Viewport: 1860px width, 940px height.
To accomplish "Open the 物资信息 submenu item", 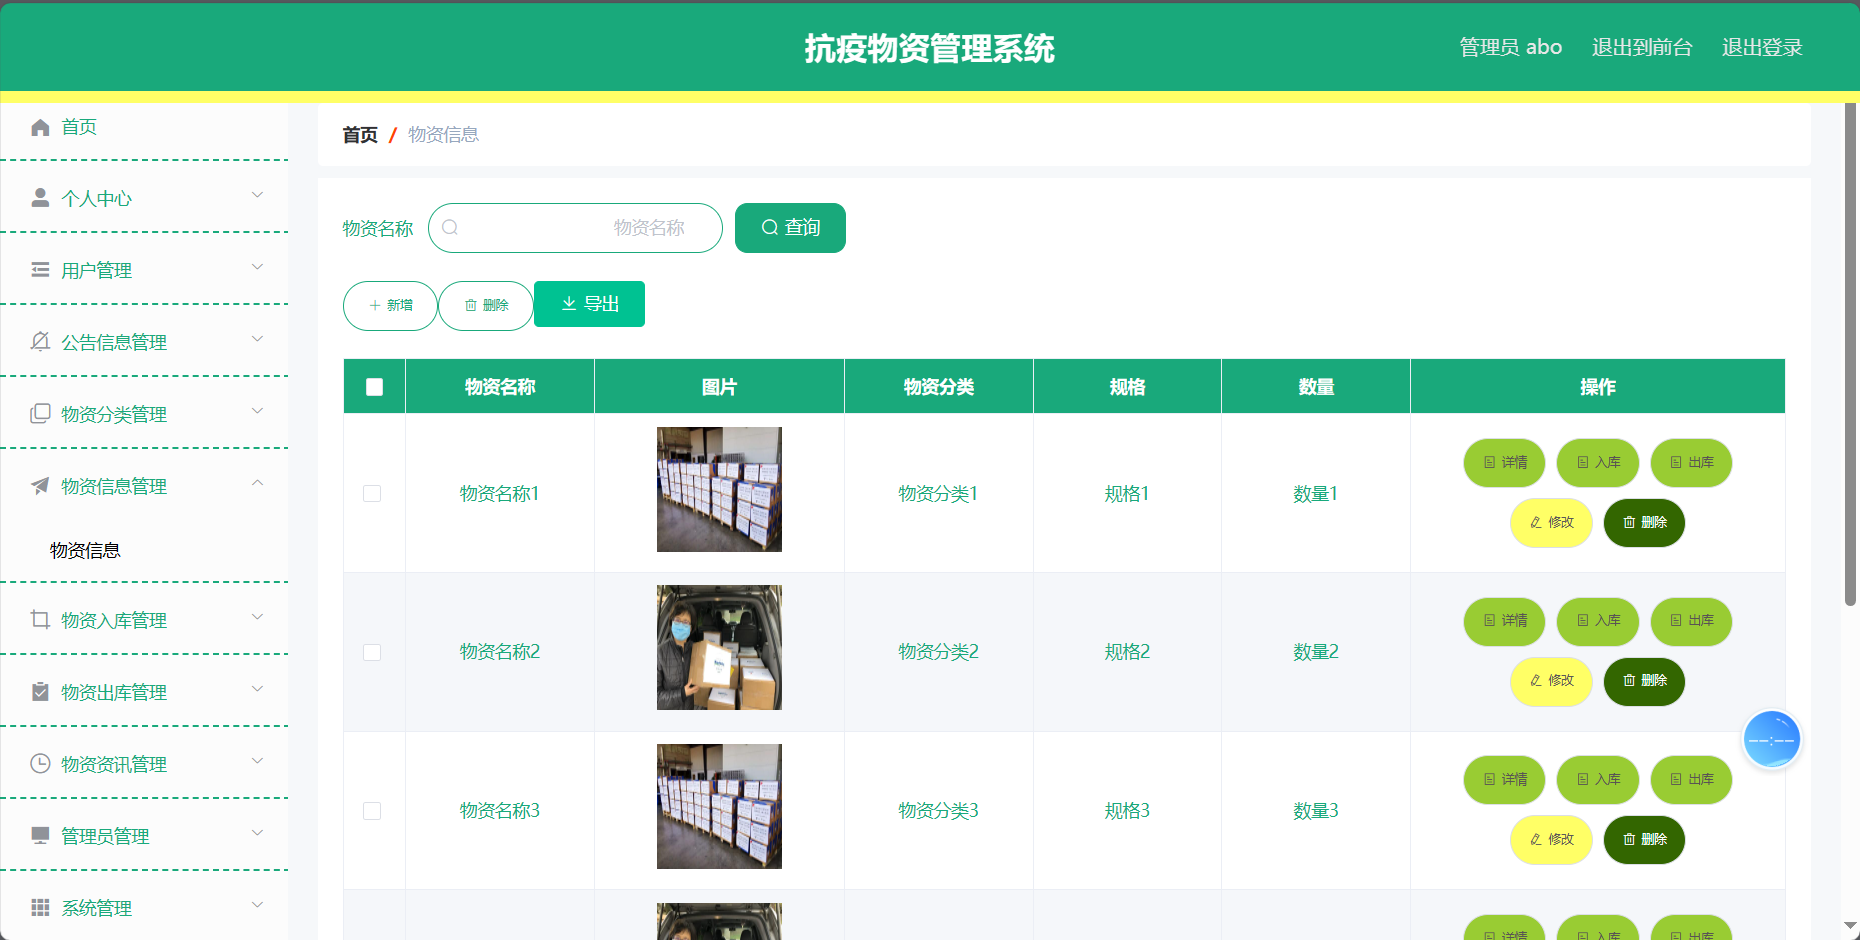I will (x=83, y=549).
